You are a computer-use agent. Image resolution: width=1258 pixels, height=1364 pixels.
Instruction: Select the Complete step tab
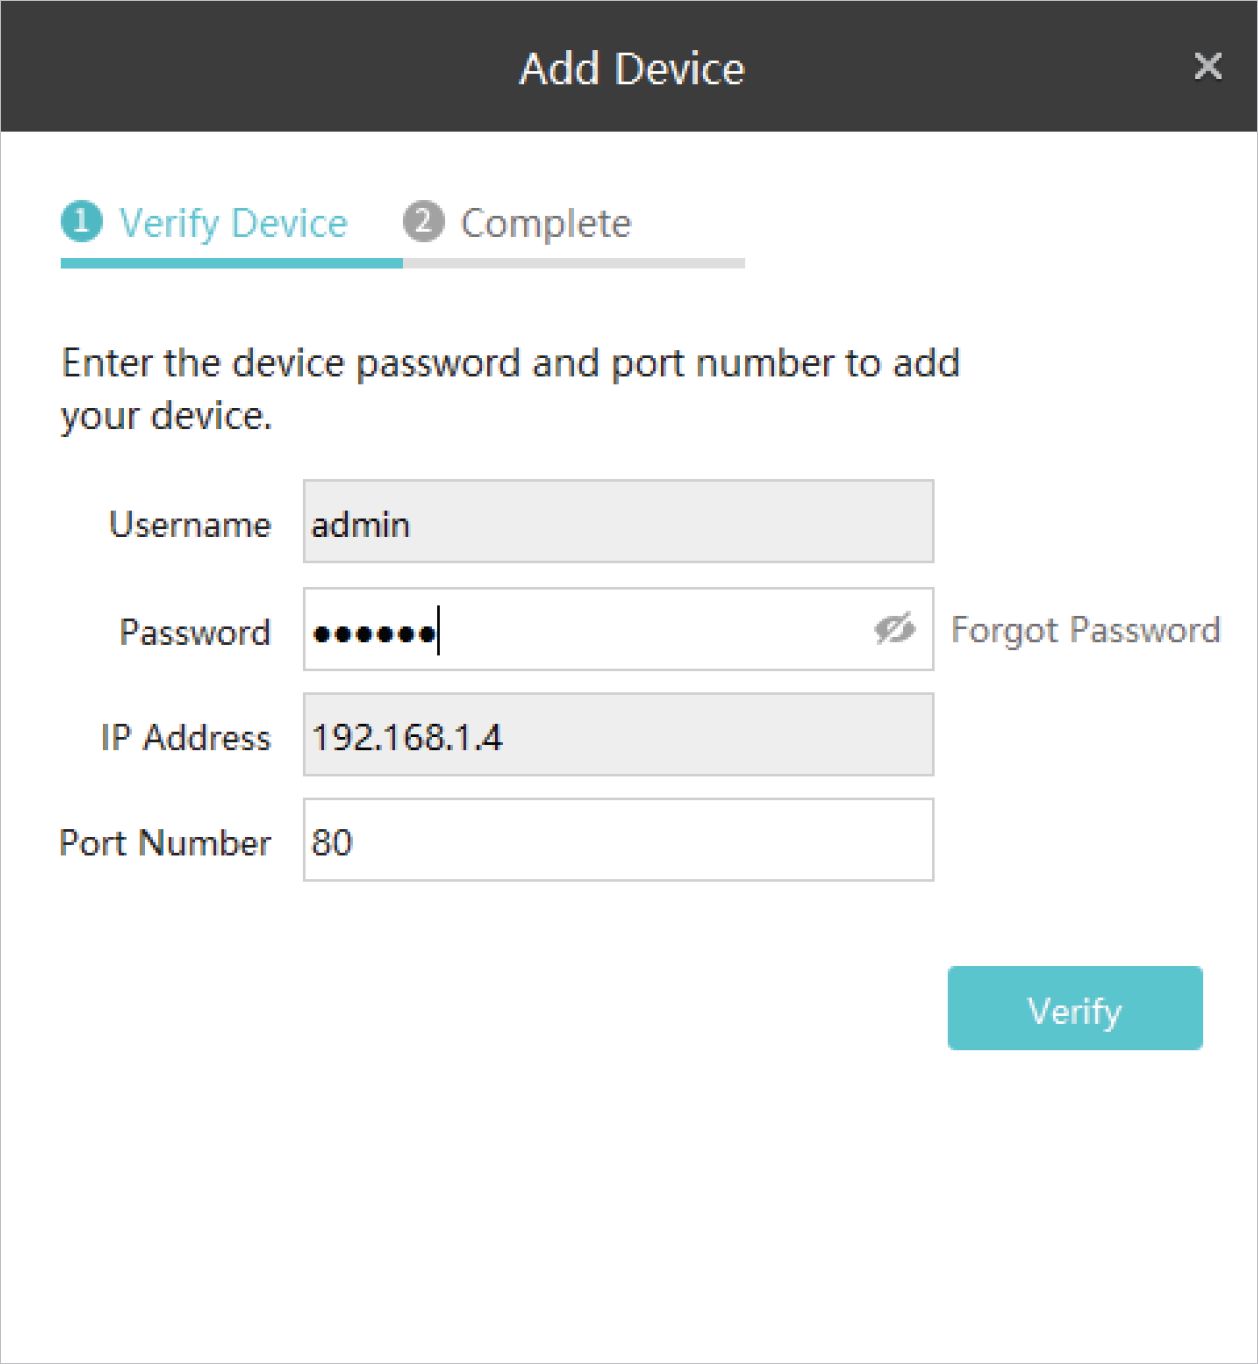tap(545, 224)
